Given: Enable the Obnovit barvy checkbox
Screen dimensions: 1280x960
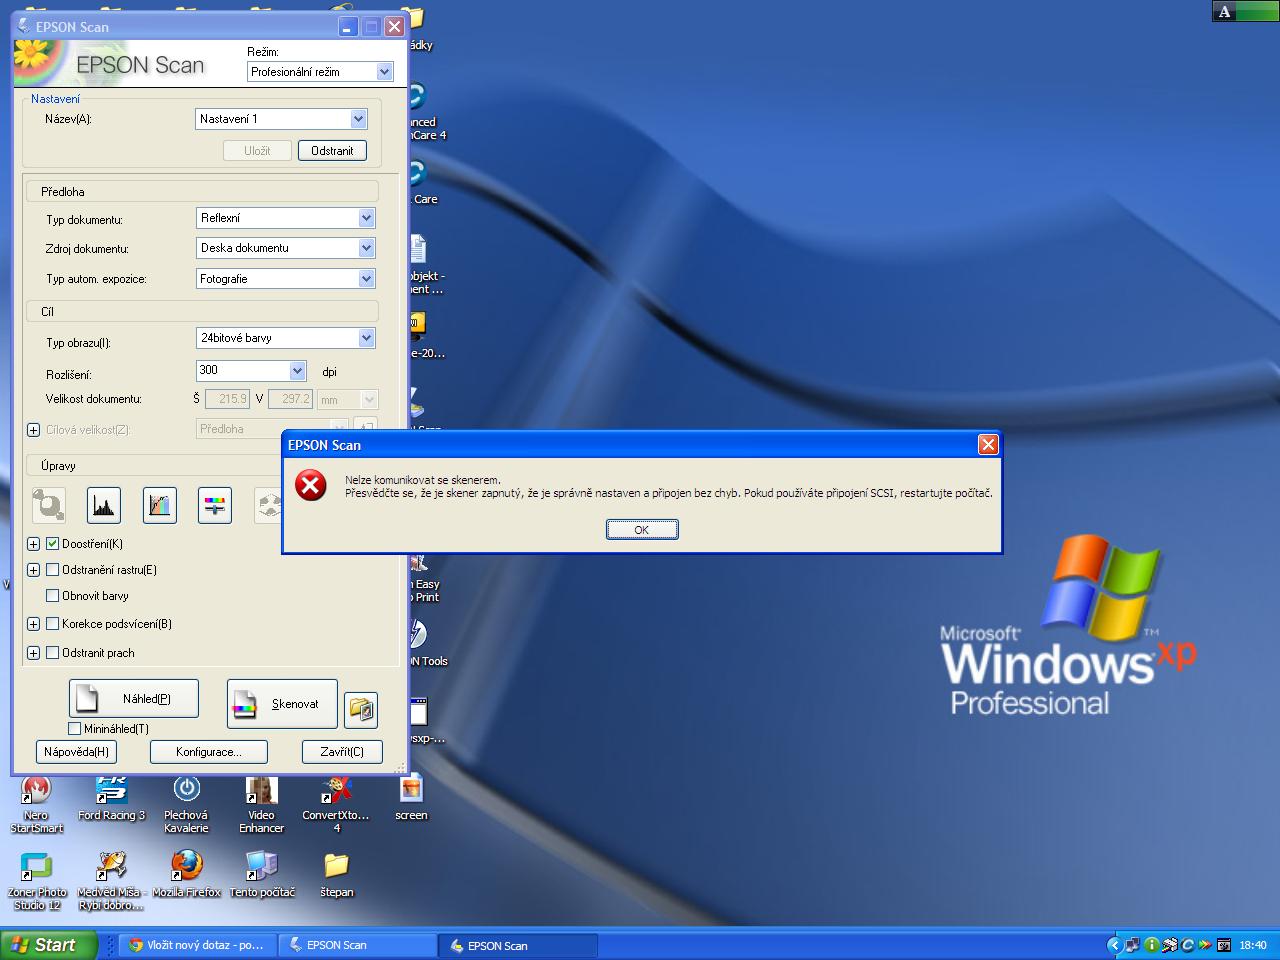Looking at the screenshot, I should point(53,596).
